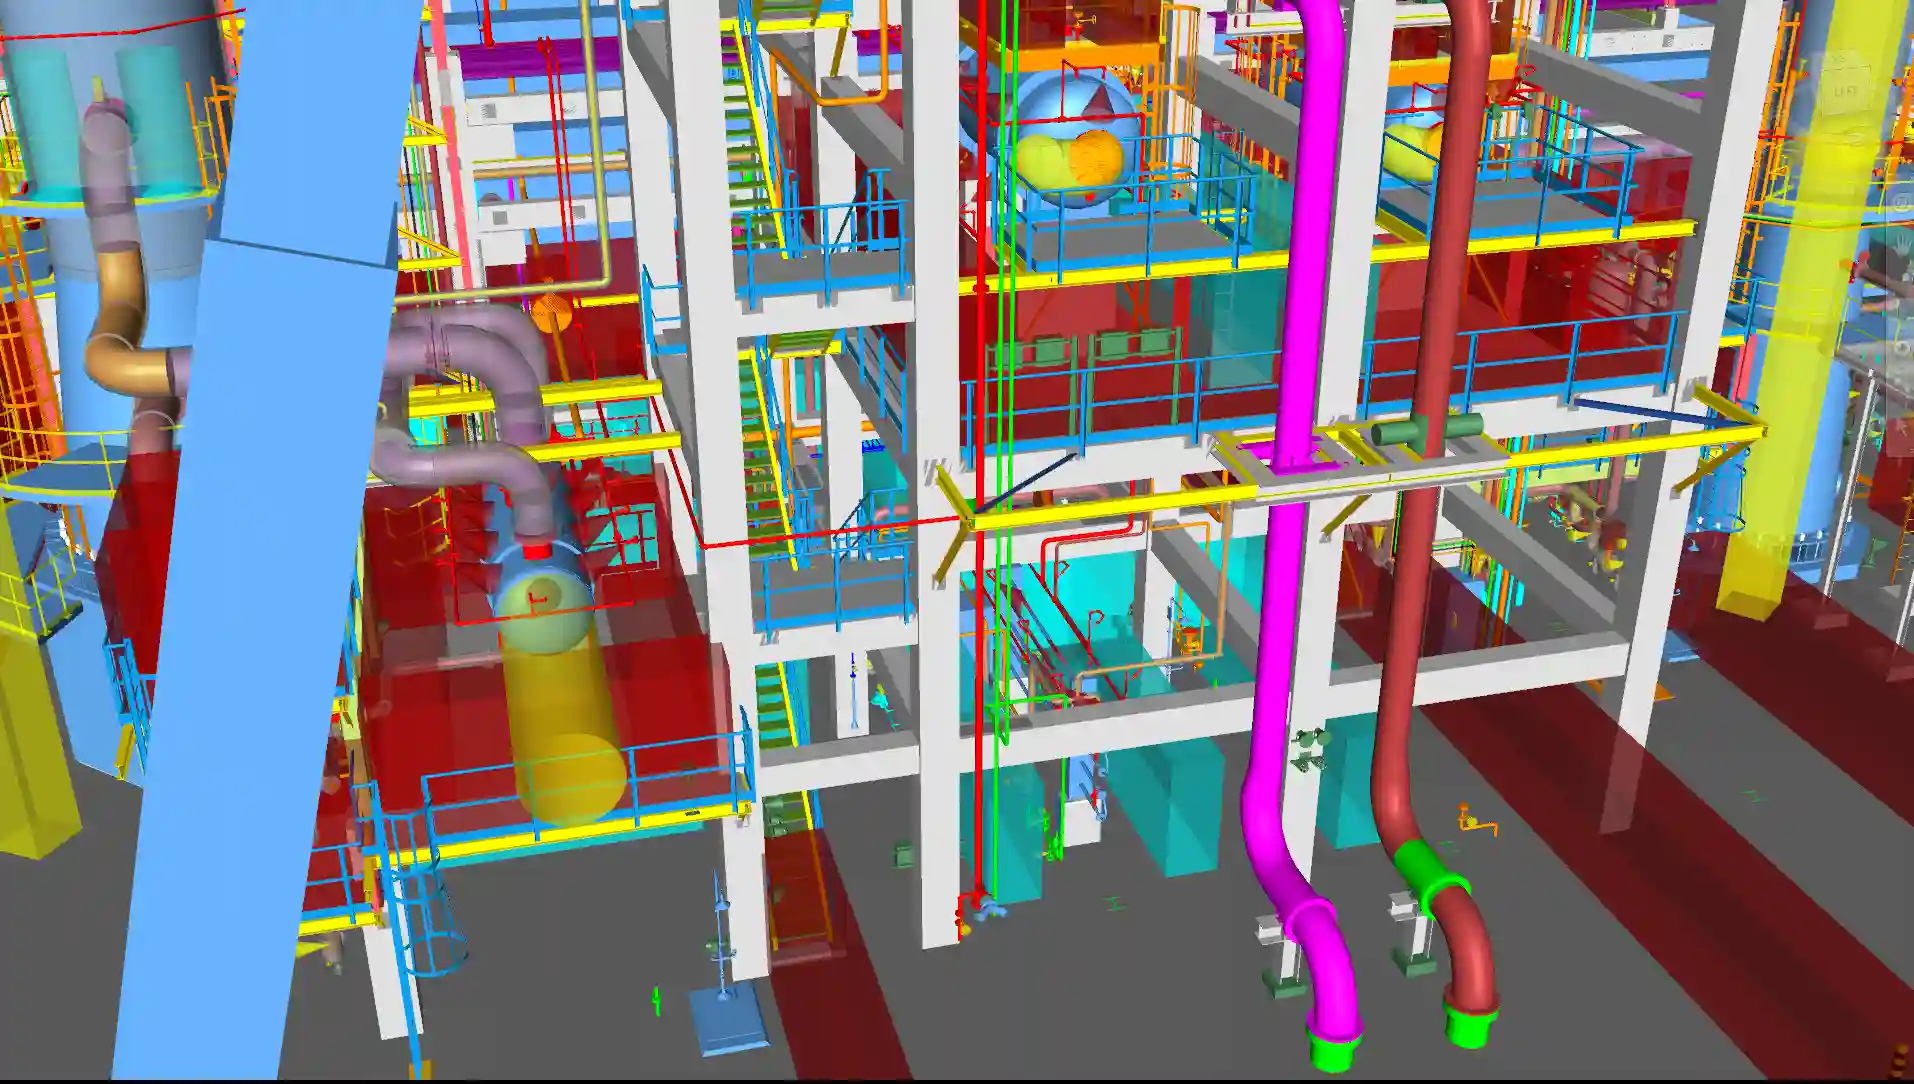Click the ViewCube face in the corner
This screenshot has width=1914, height=1084.
coord(1845,88)
